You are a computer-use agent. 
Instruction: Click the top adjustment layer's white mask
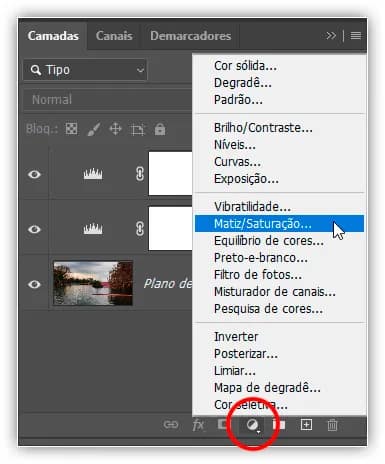(170, 173)
